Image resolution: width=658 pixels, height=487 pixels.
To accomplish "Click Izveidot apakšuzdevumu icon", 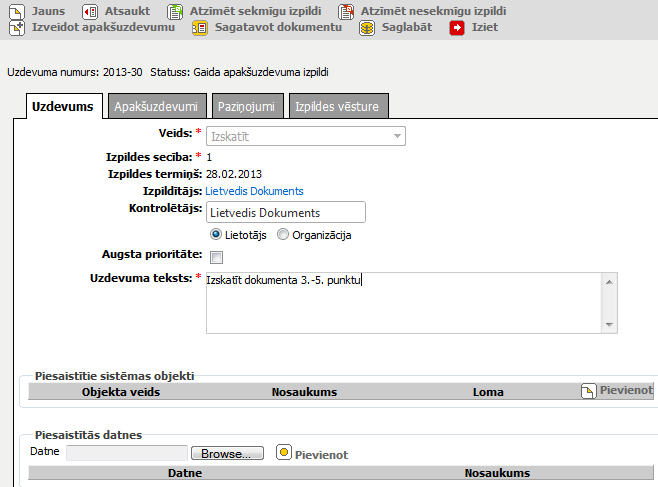I will pos(16,28).
